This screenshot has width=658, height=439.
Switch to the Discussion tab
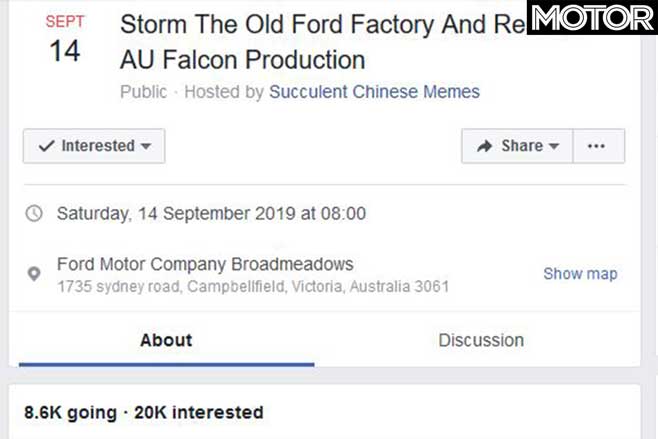point(481,340)
